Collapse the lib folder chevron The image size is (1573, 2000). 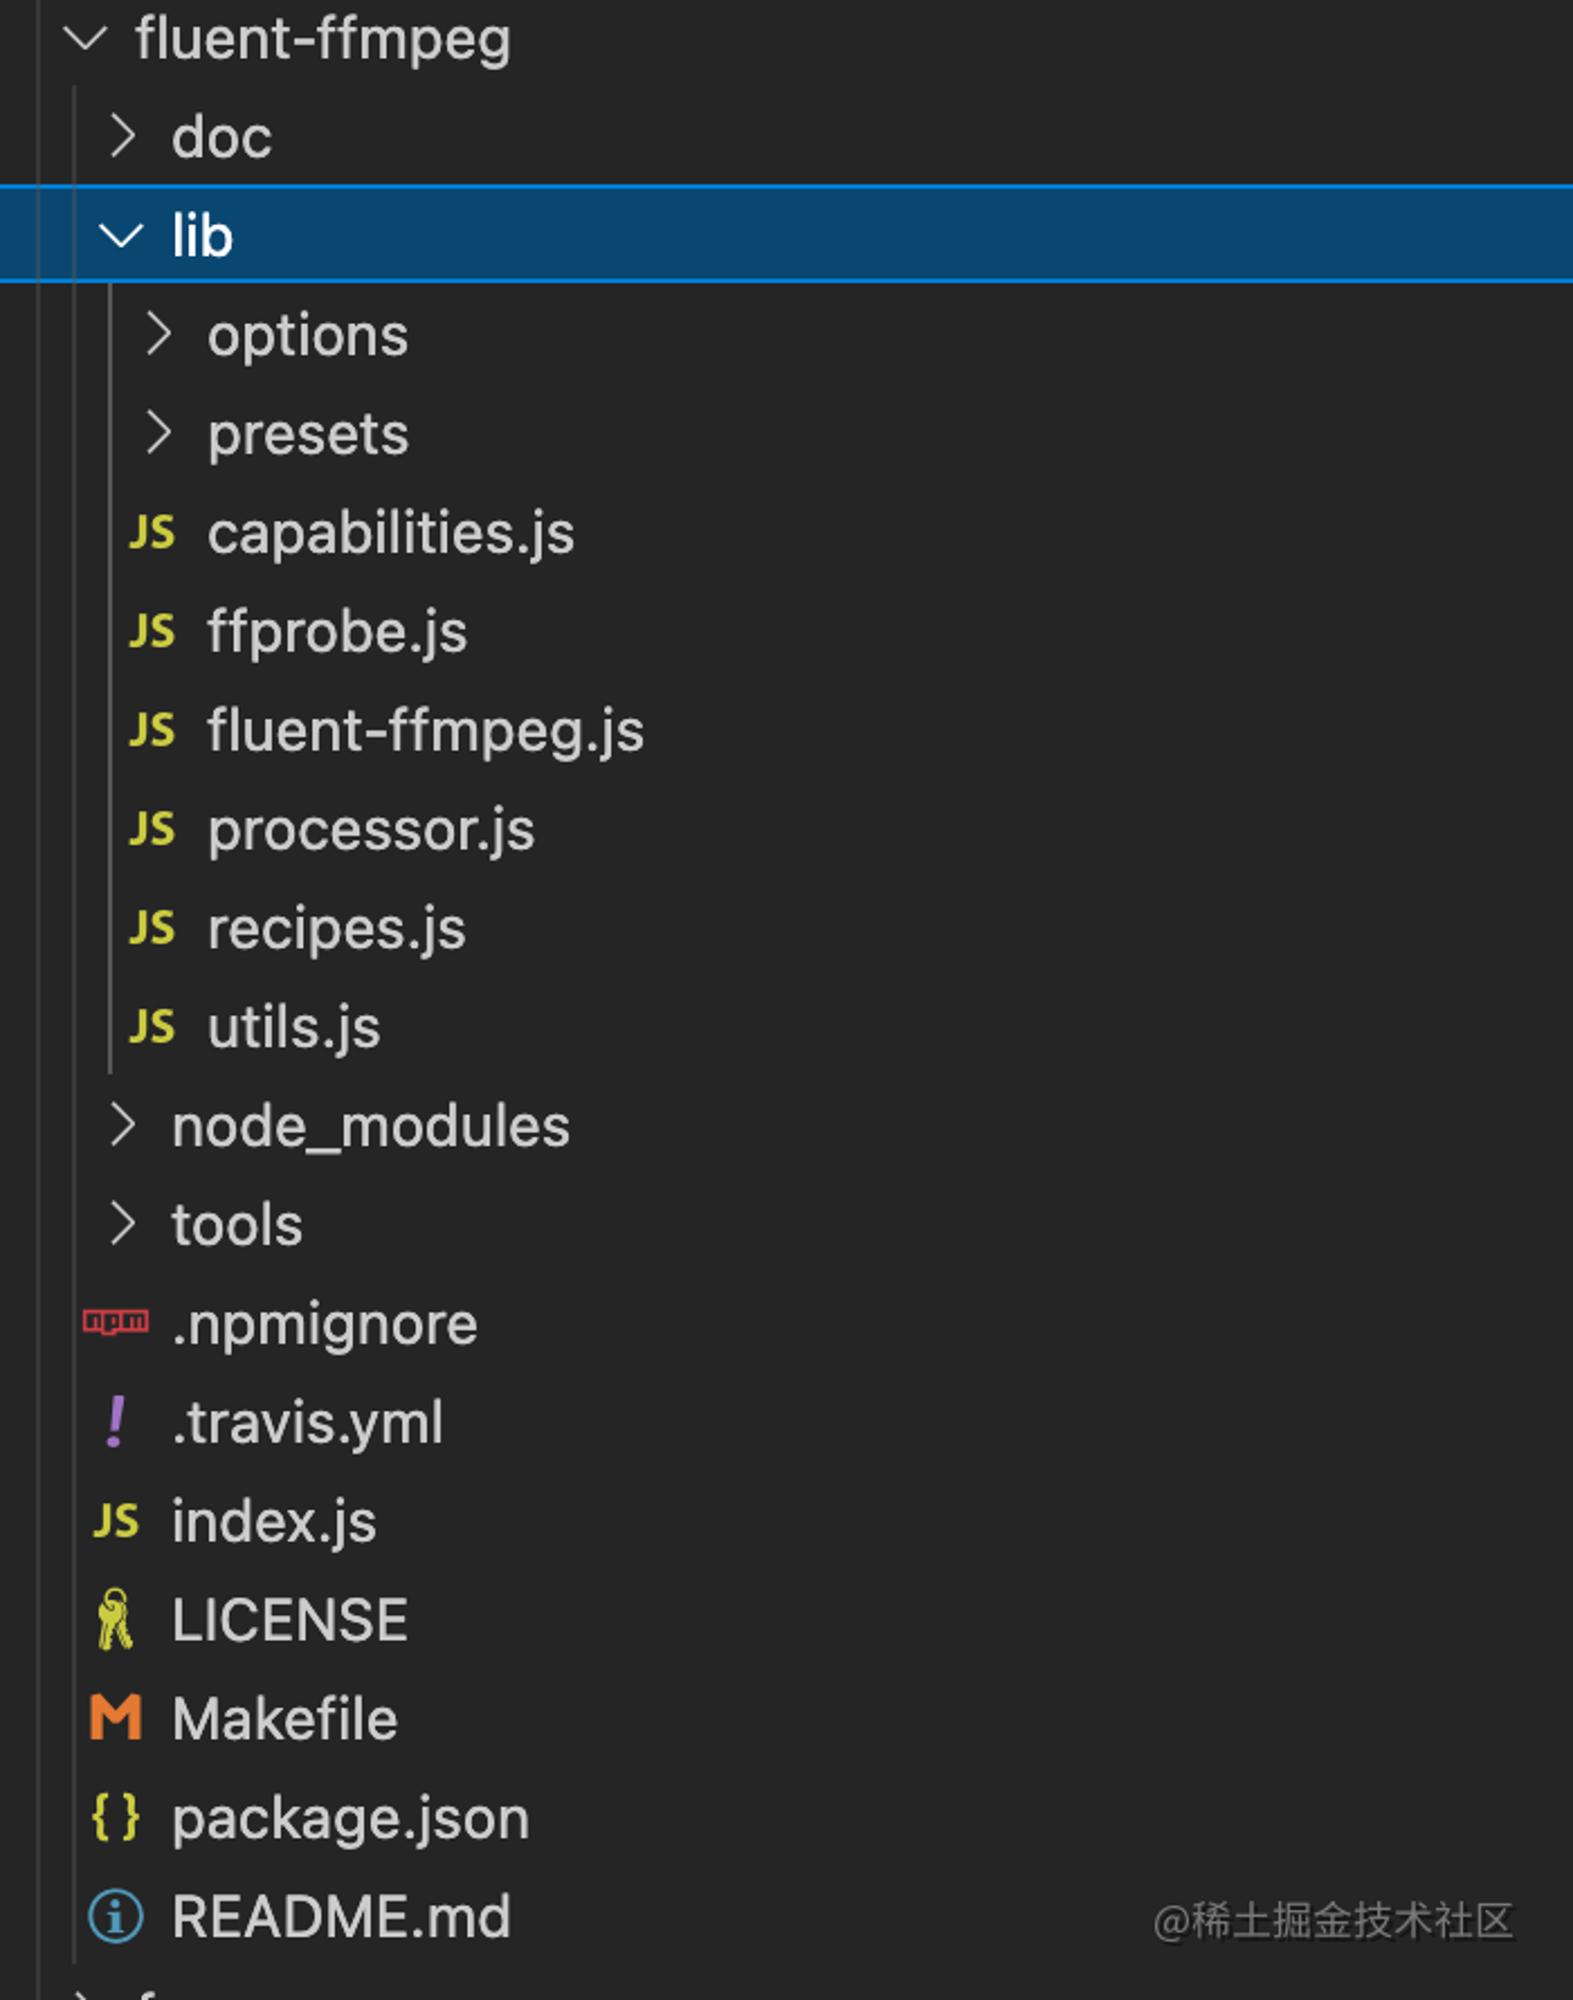pyautogui.click(x=121, y=236)
